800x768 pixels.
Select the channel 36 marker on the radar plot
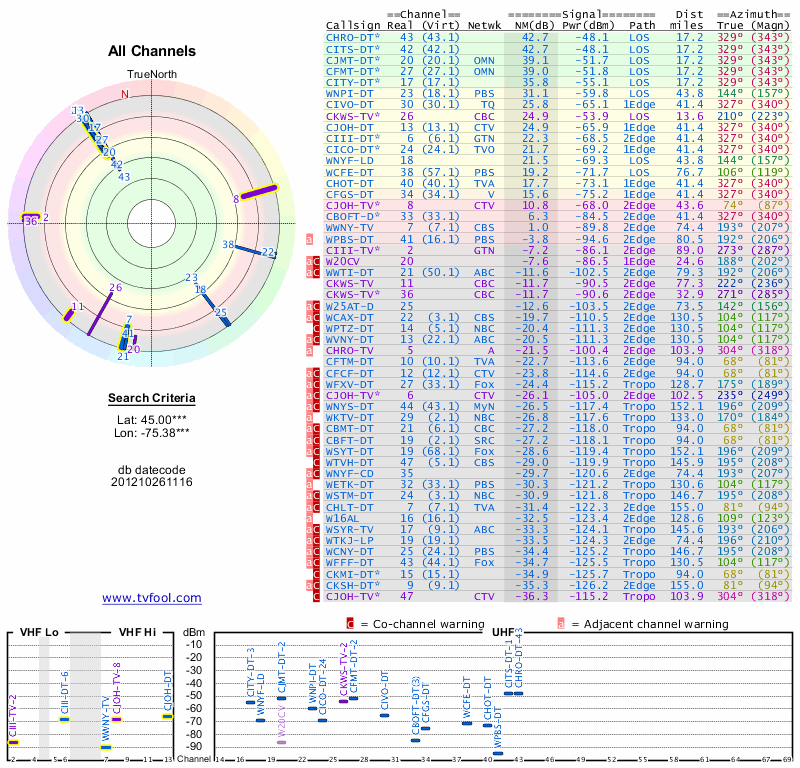(x=30, y=217)
